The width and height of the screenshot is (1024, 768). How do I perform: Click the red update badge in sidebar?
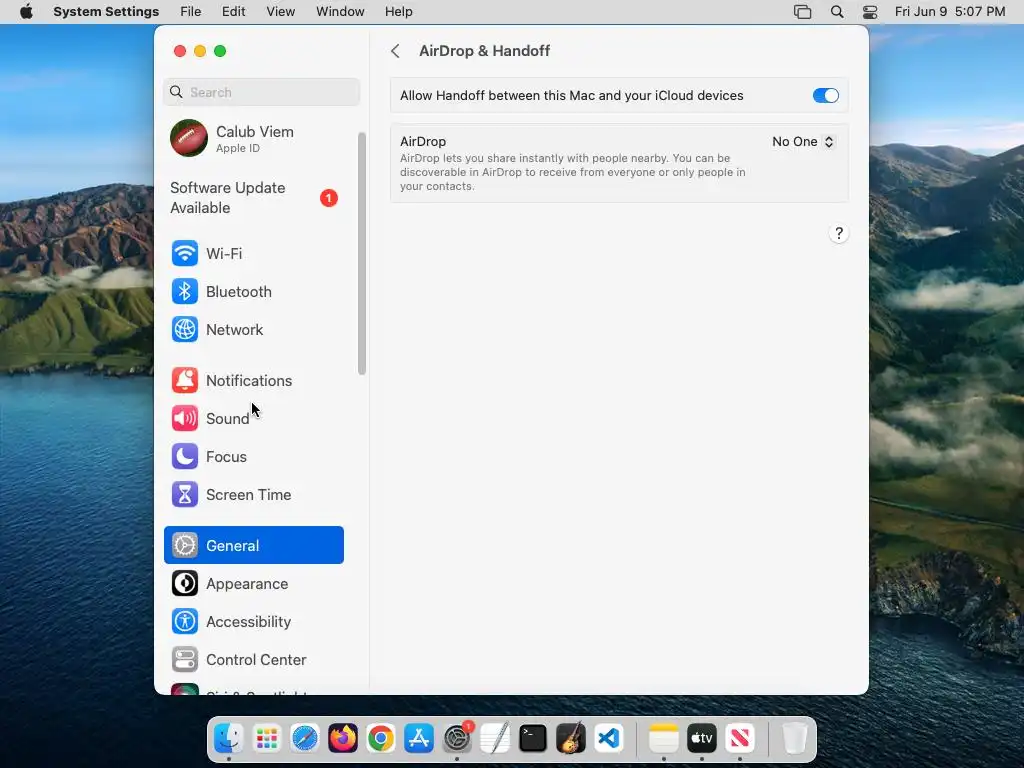(328, 198)
